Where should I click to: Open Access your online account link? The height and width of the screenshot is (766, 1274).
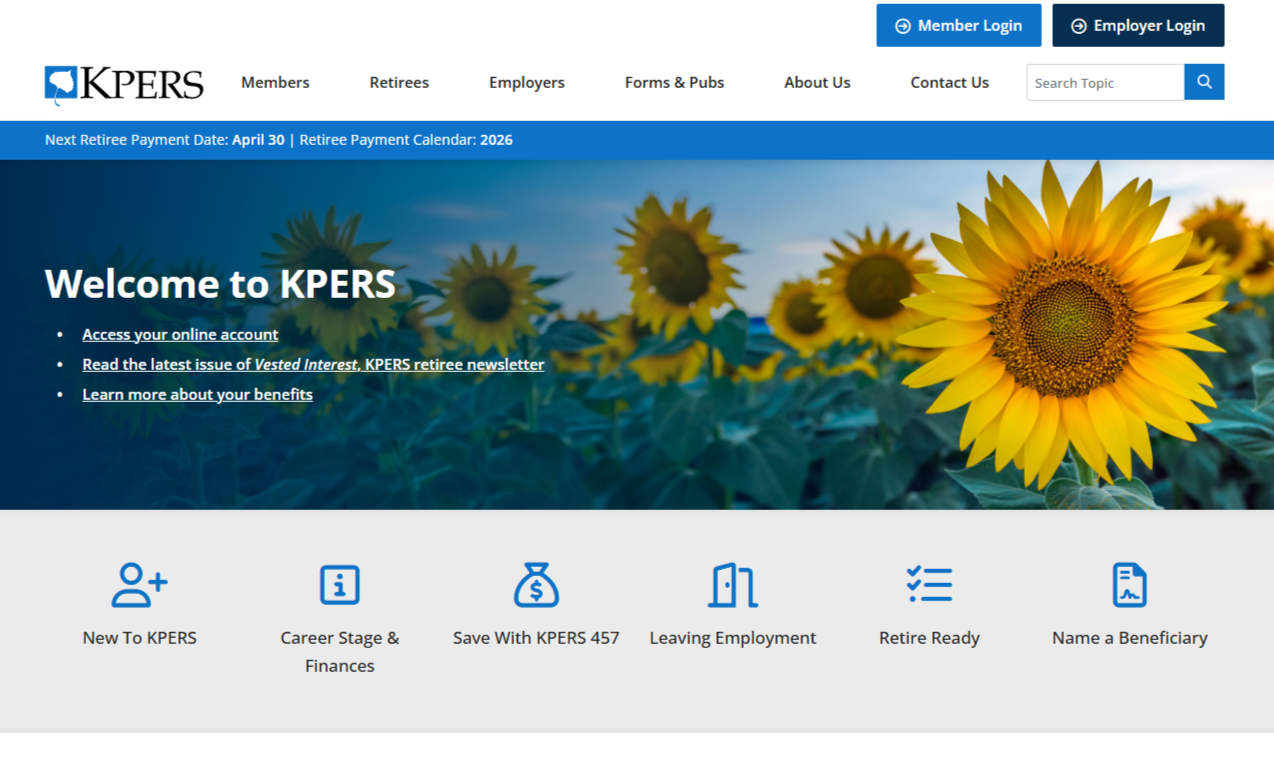tap(180, 334)
